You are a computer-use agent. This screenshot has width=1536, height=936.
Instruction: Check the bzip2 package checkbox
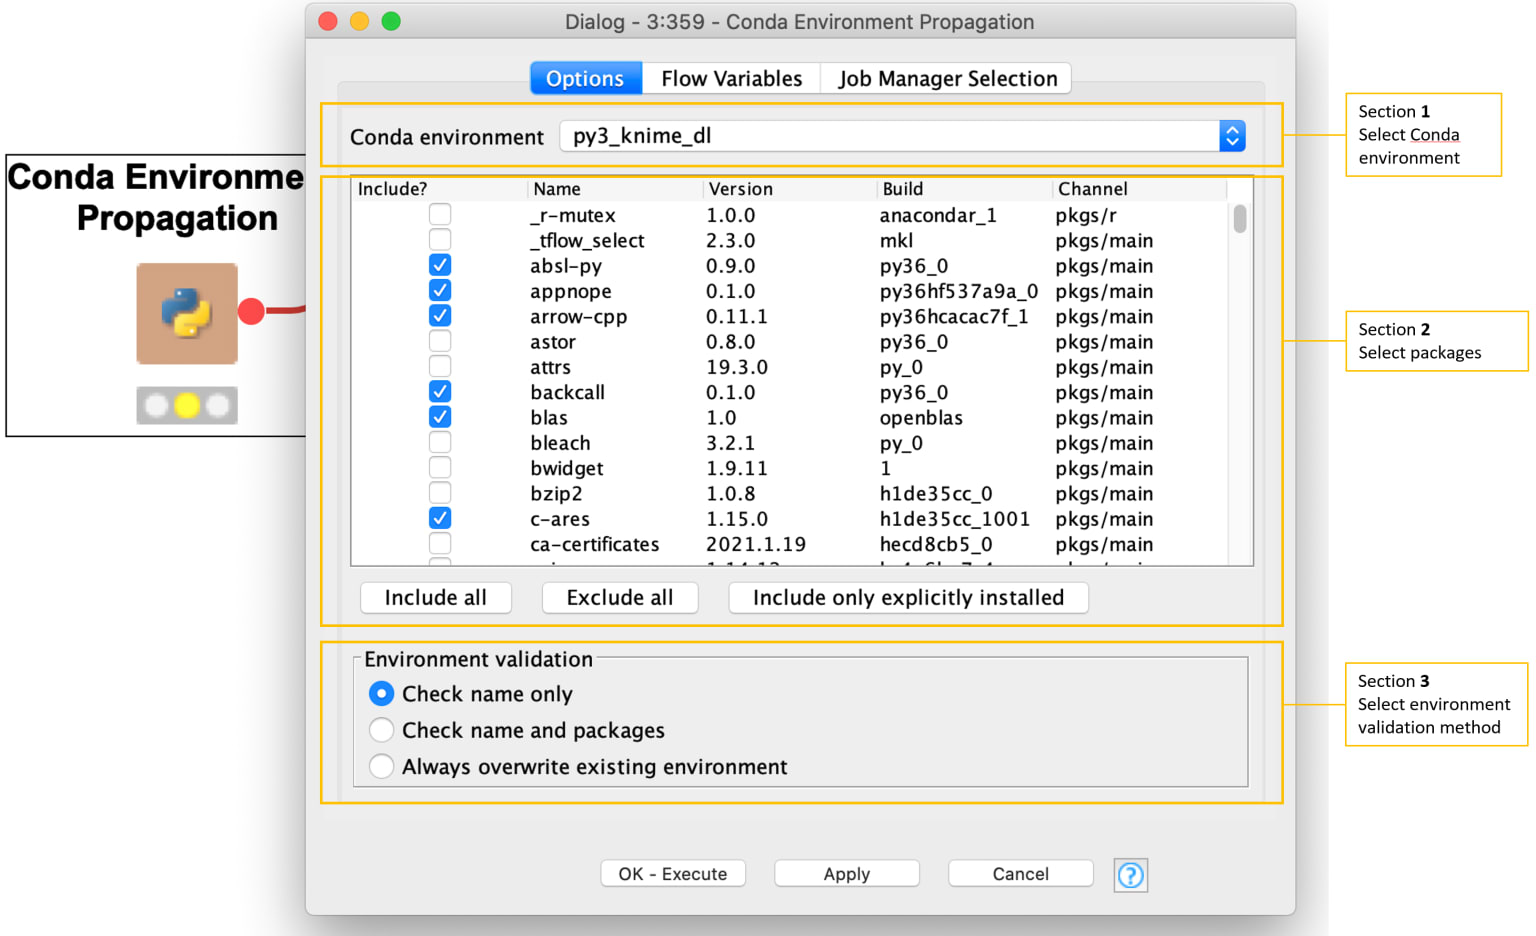pyautogui.click(x=440, y=493)
